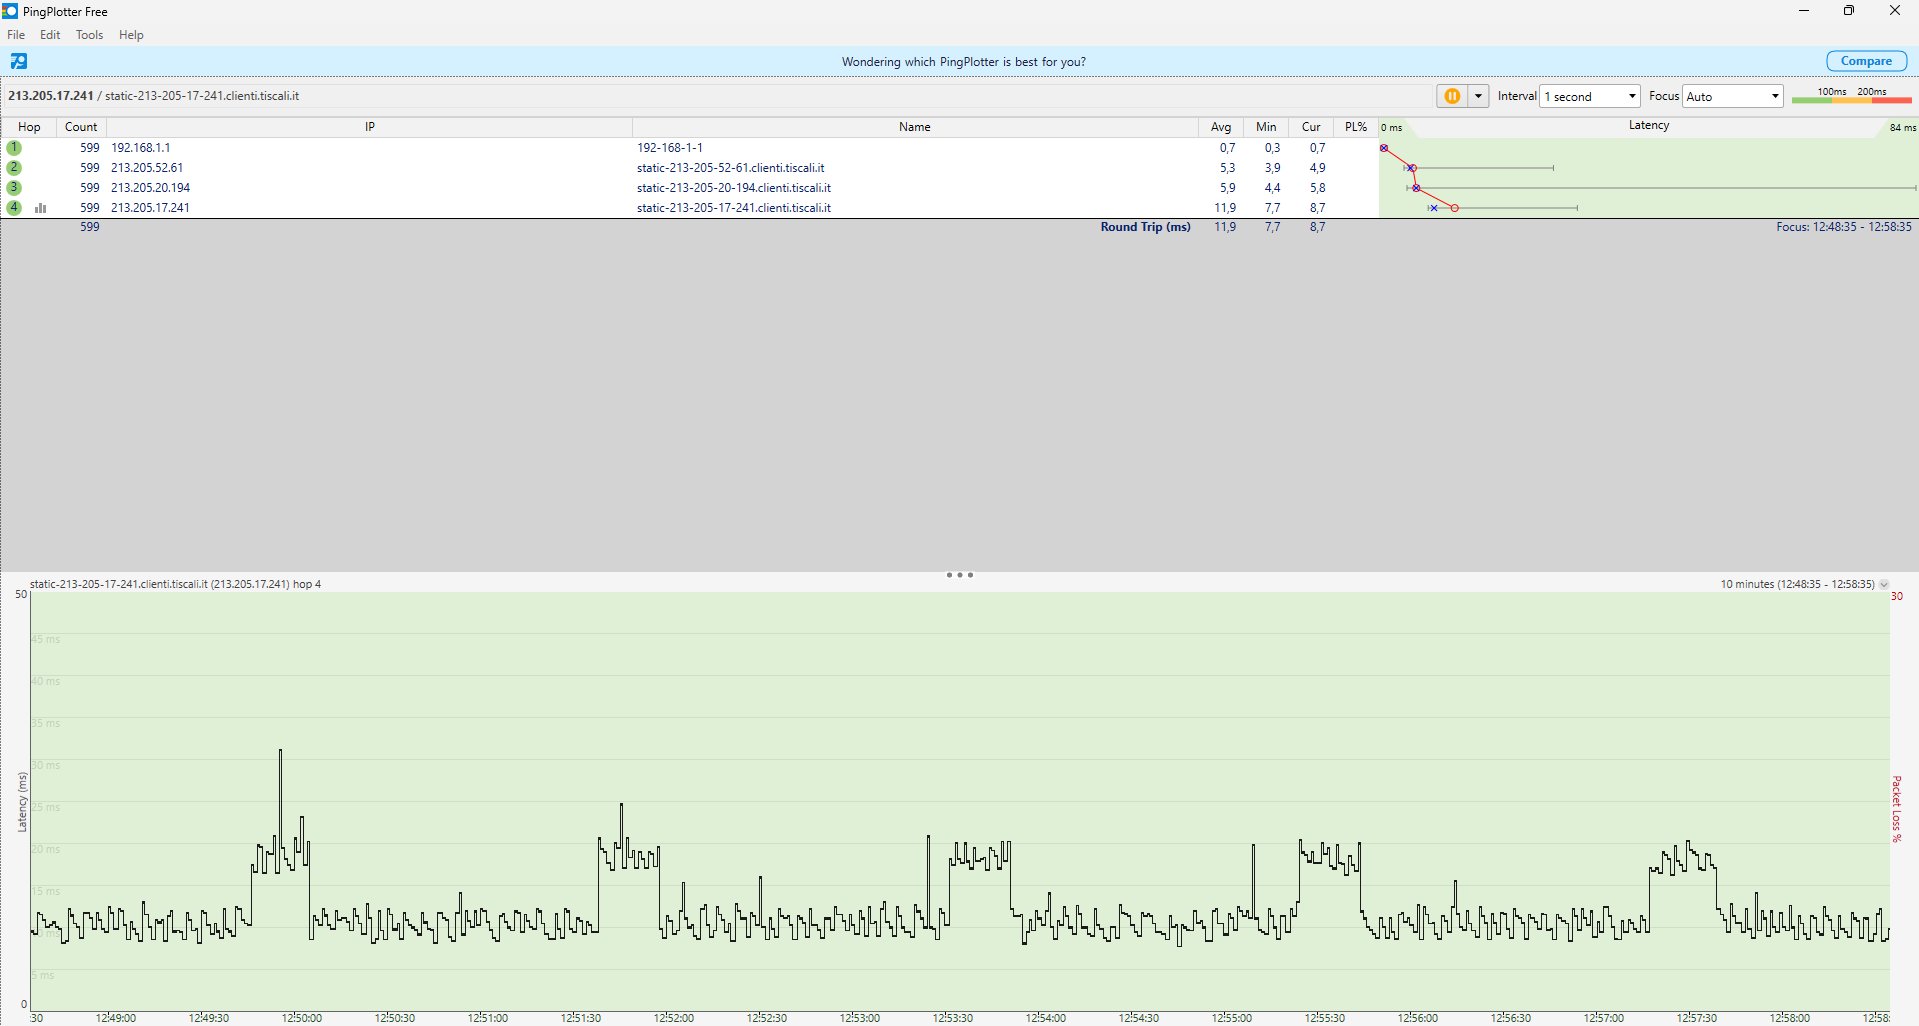Click the PingPlotter app icon in title bar
Image resolution: width=1919 pixels, height=1026 pixels.
click(10, 11)
